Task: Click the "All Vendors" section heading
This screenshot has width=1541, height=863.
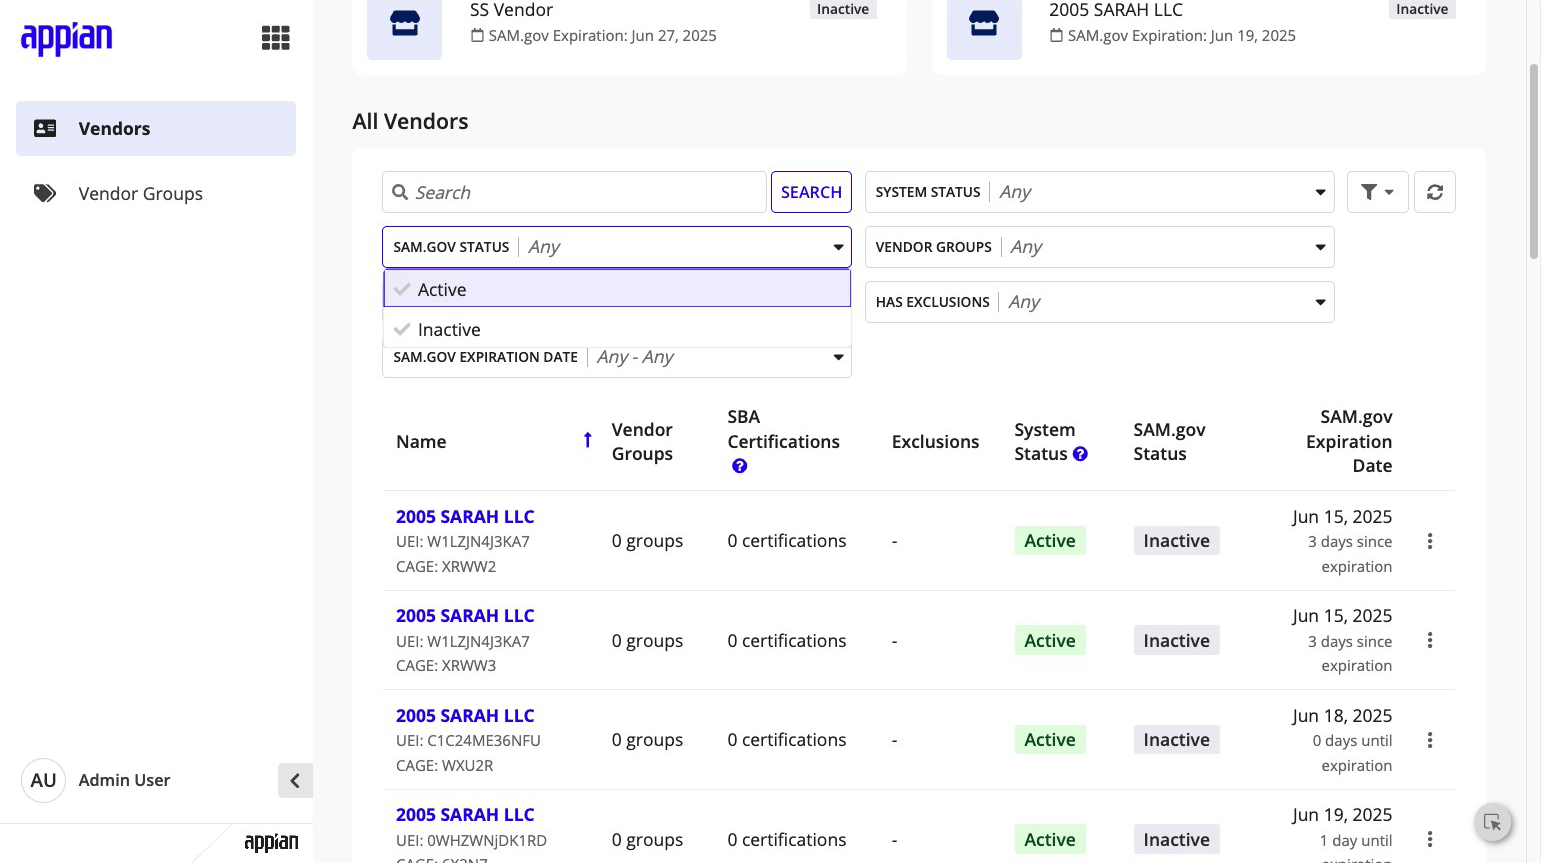Action: coord(410,121)
